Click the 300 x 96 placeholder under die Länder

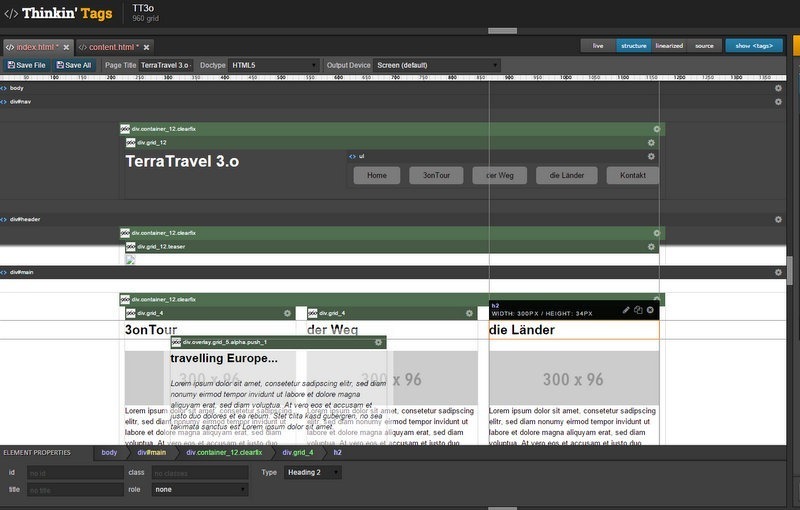pyautogui.click(x=574, y=378)
